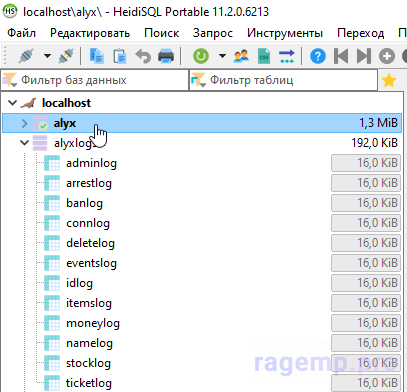Click the 16,0 KiB size bar of idlog
Screen dimensions: 407x392
(x=366, y=283)
